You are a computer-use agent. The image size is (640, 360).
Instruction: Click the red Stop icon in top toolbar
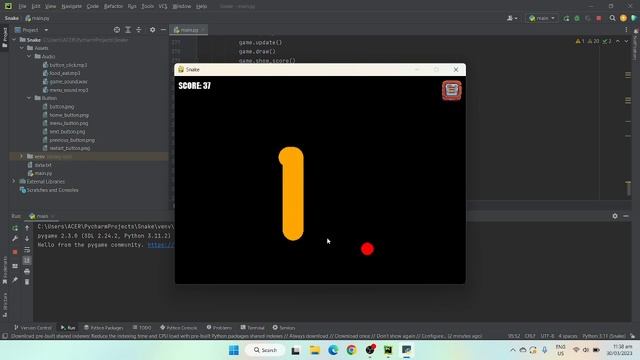(599, 18)
